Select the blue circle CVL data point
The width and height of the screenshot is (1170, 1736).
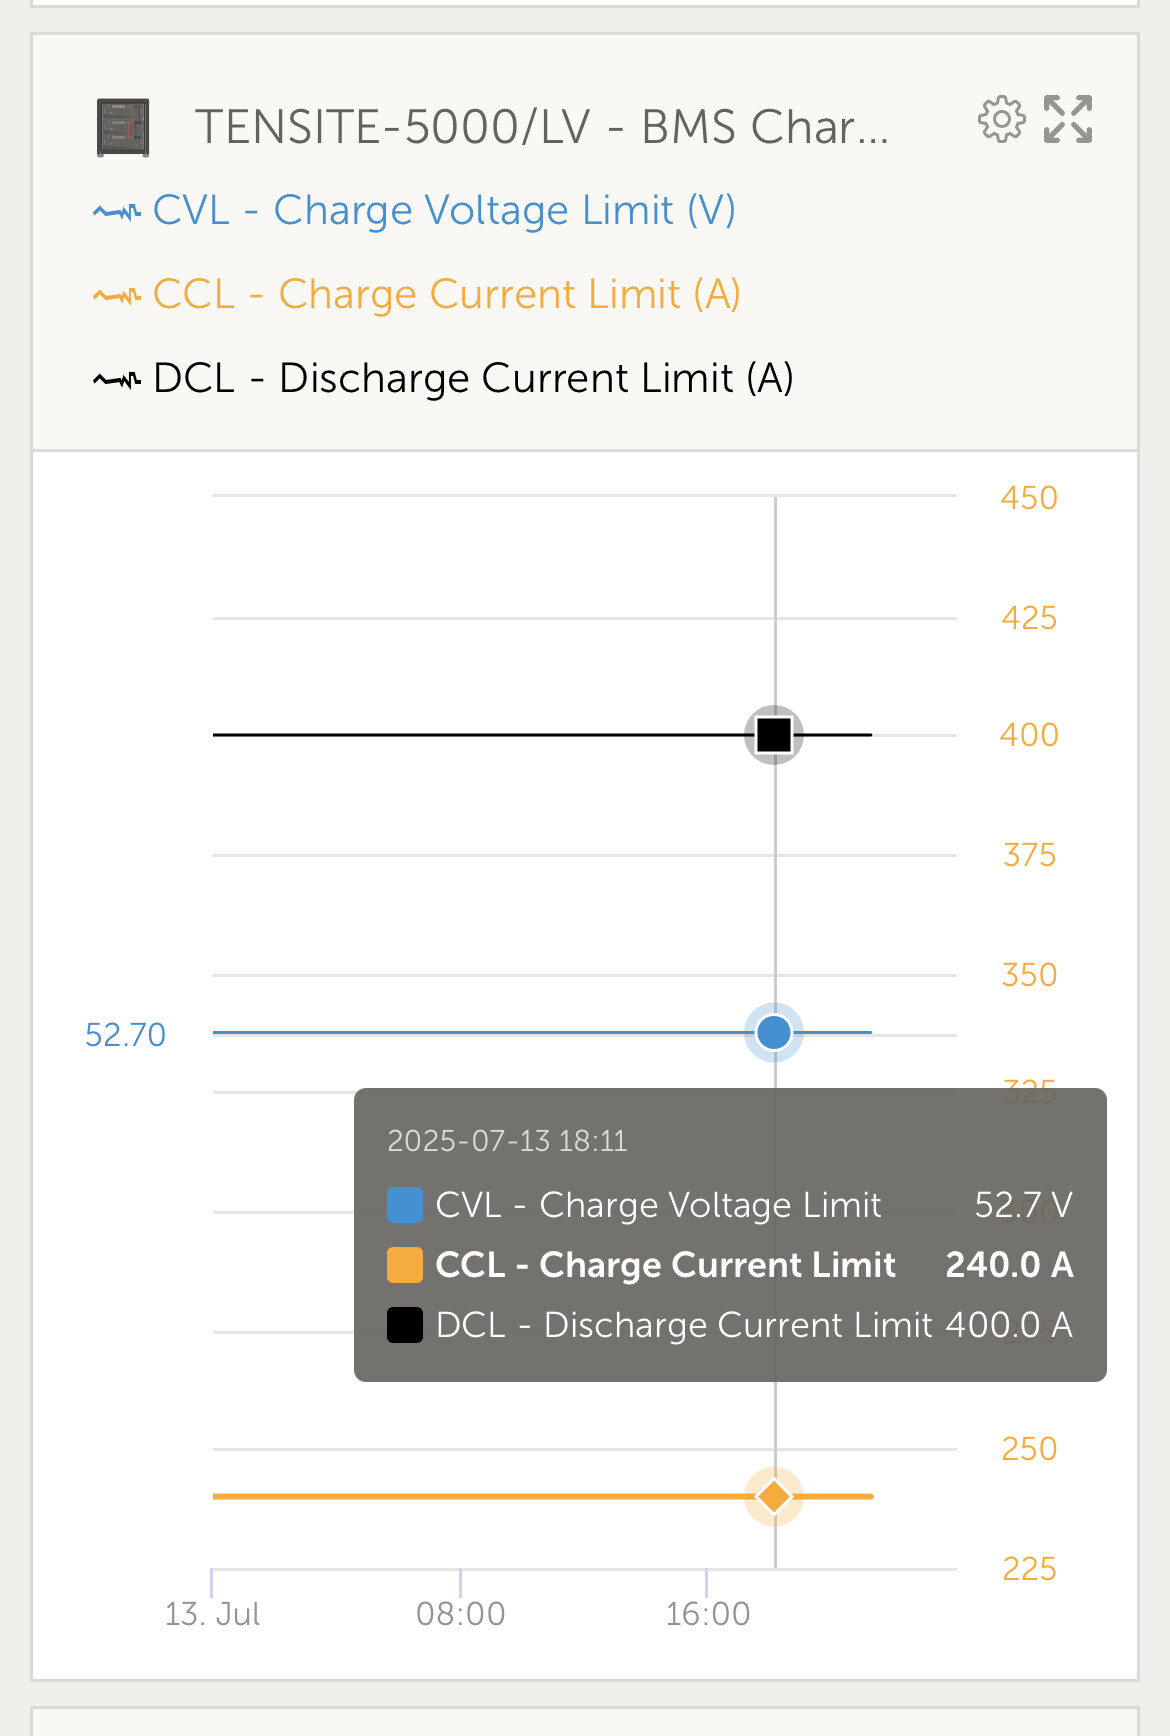774,1032
